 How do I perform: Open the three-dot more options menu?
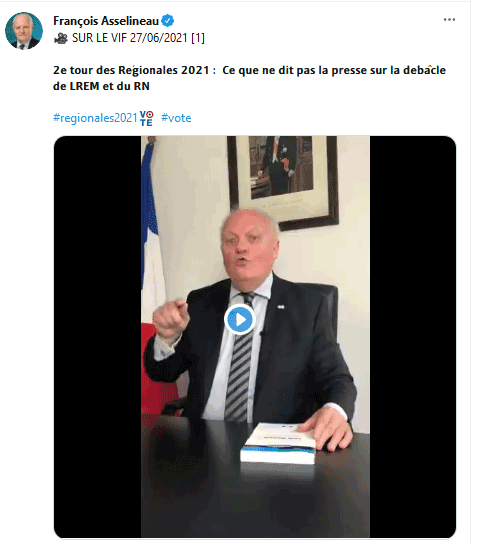tap(449, 20)
